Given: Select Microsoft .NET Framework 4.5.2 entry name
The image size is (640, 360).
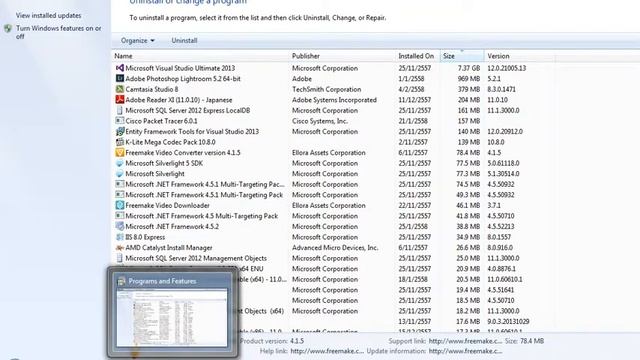Looking at the screenshot, I should [x=172, y=227].
